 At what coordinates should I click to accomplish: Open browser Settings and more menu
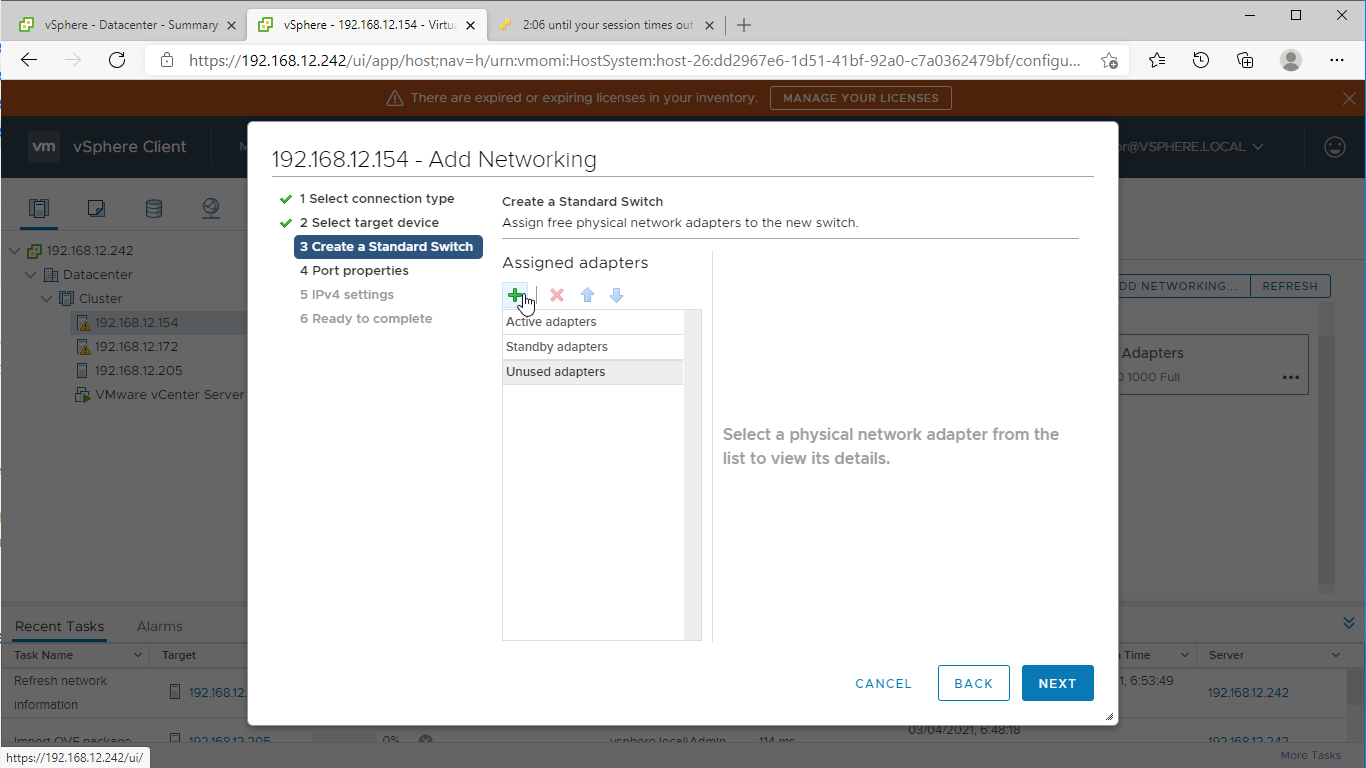(1338, 60)
